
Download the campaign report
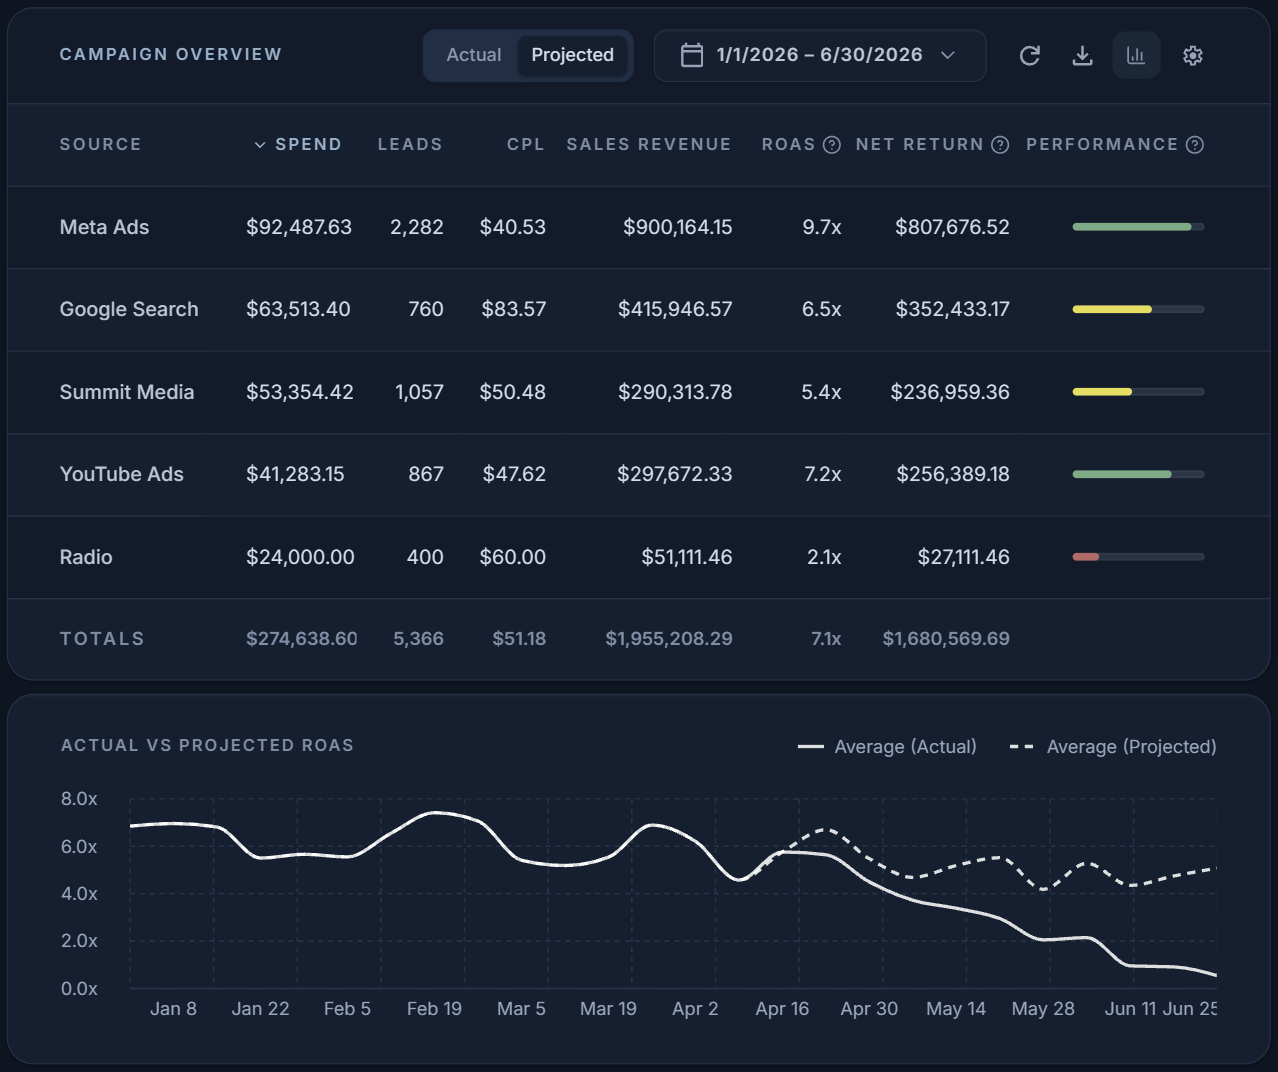[1082, 55]
